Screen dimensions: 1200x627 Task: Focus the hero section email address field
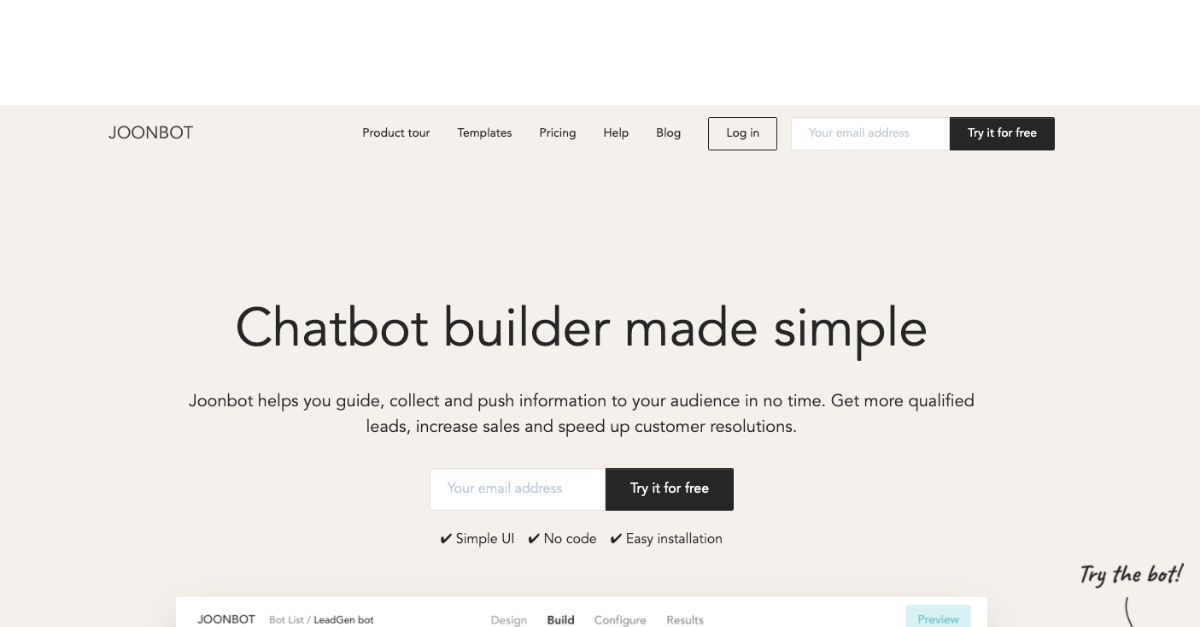point(517,489)
